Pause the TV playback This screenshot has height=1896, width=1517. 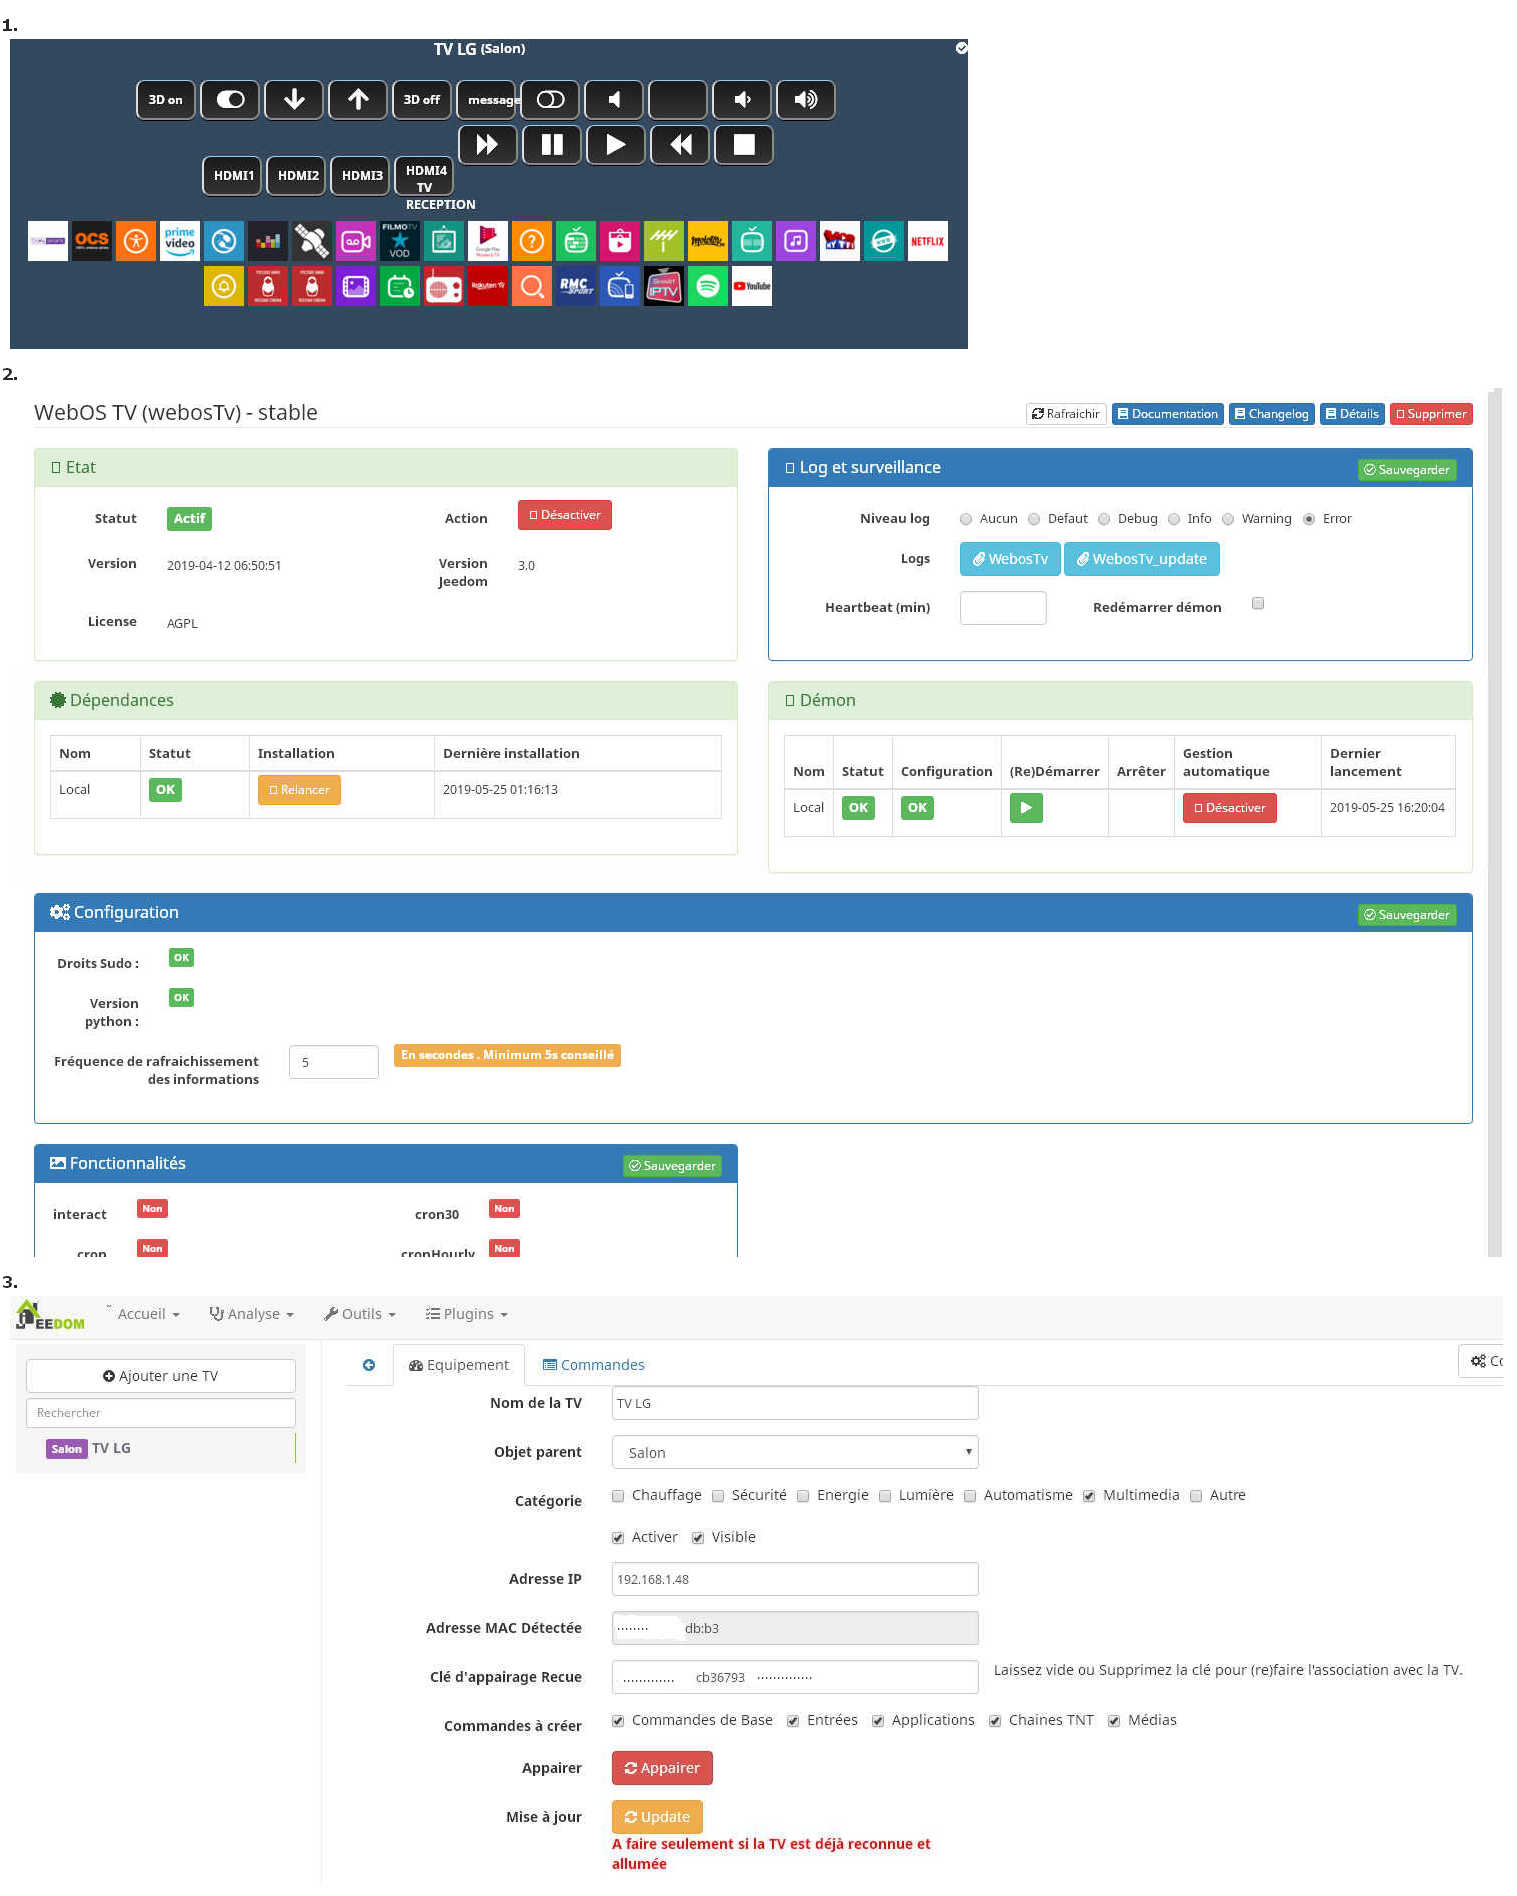pyautogui.click(x=552, y=145)
